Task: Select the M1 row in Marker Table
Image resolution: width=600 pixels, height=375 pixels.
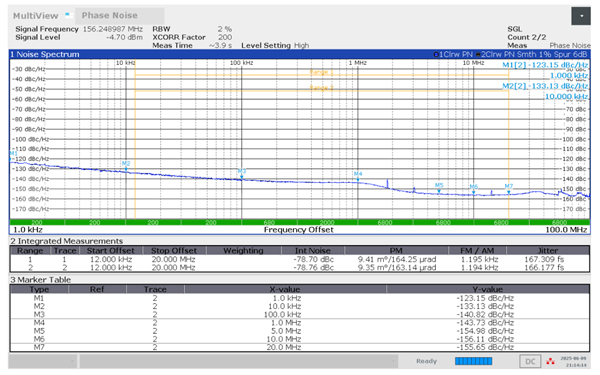Action: click(x=300, y=298)
